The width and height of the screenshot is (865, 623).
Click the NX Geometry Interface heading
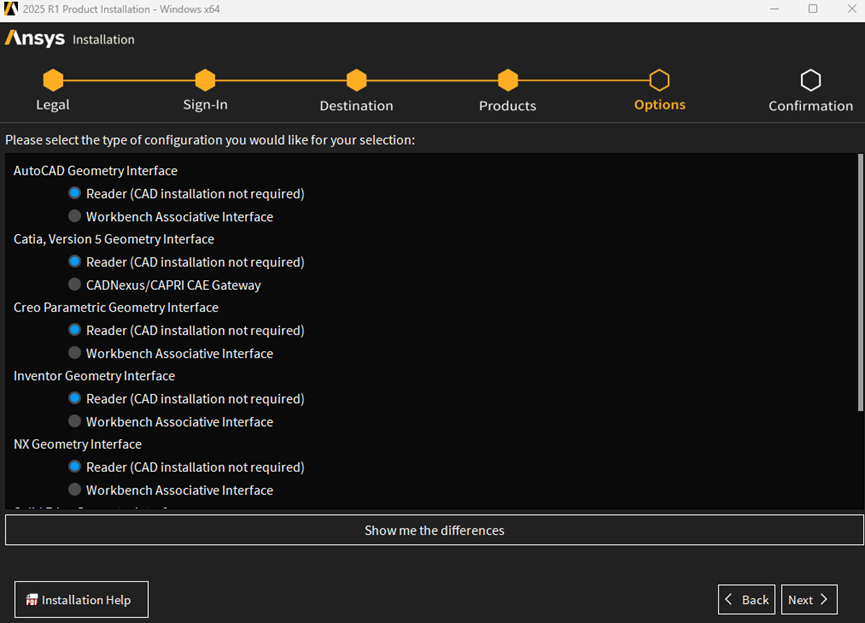pyautogui.click(x=78, y=444)
